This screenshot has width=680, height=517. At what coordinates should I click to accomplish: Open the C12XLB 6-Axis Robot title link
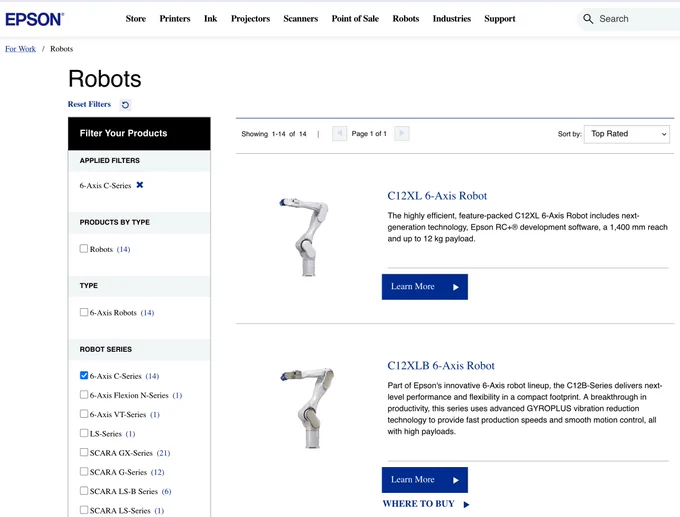click(x=441, y=366)
